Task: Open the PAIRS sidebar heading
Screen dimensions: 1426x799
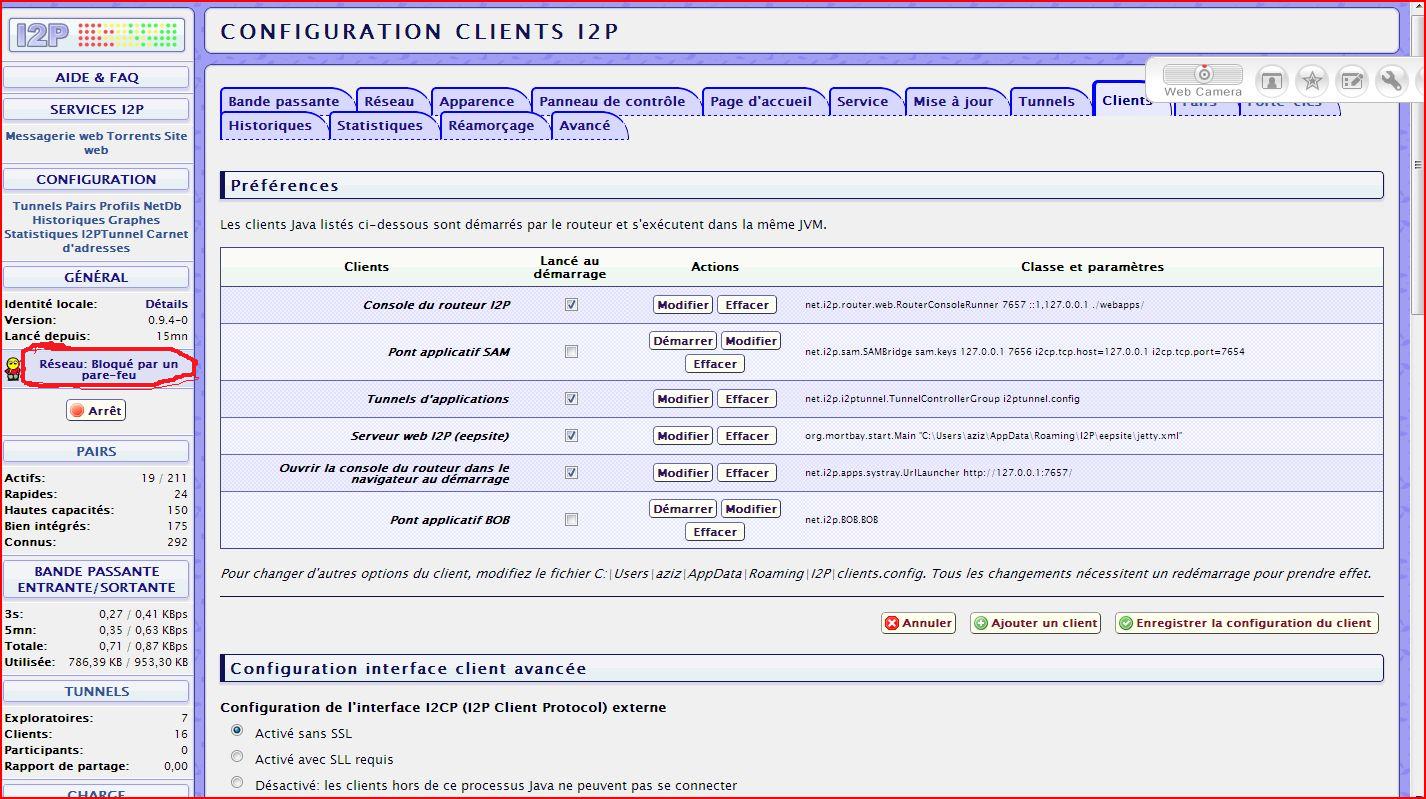Action: (96, 451)
